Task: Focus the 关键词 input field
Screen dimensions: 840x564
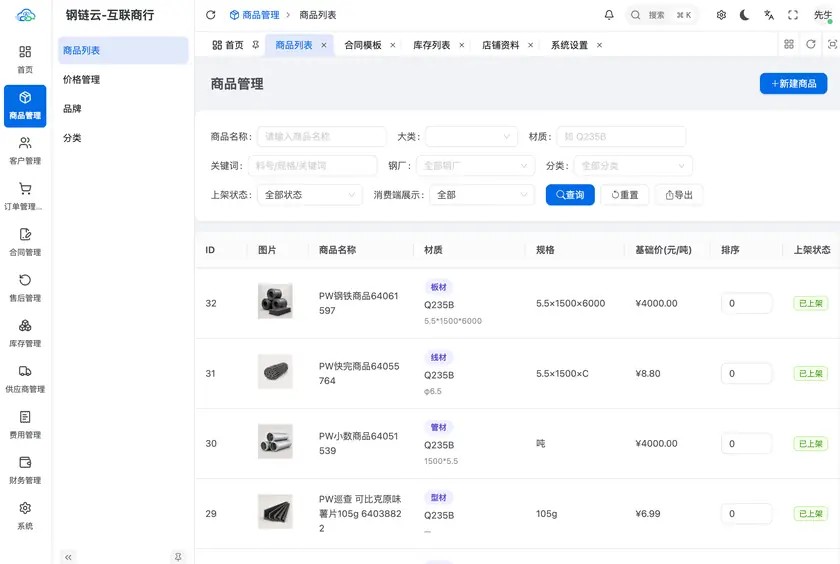Action: point(312,166)
